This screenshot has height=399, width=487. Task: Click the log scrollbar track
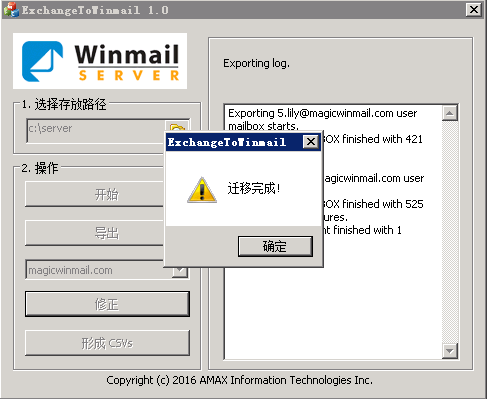[450, 232]
